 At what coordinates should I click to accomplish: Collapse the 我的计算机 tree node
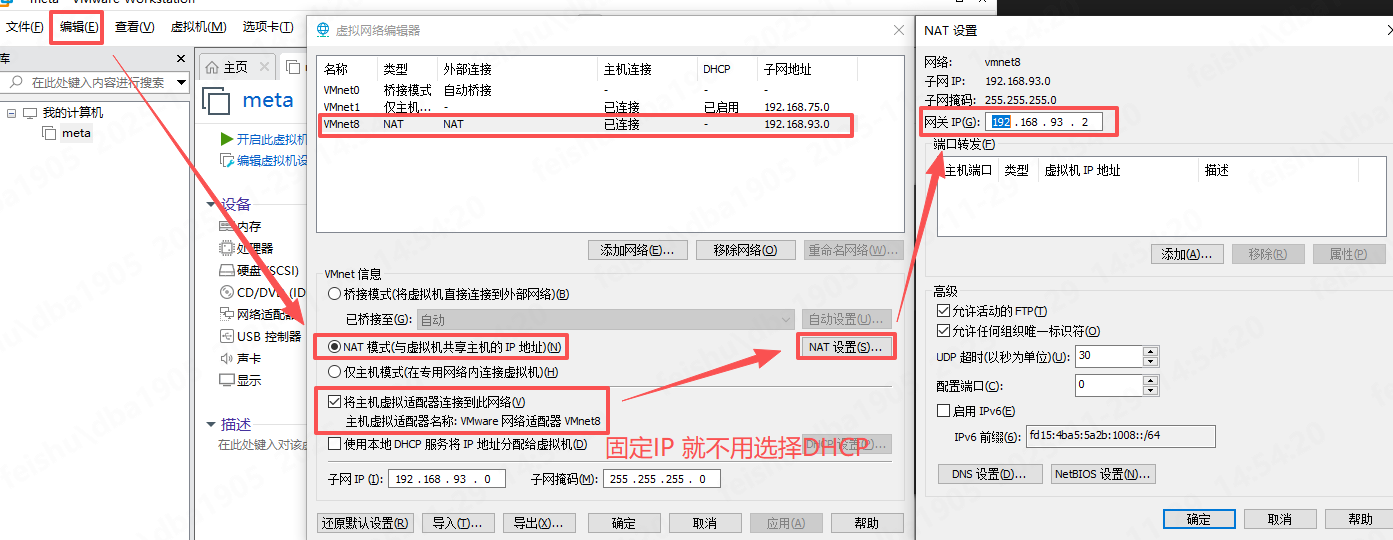11,113
